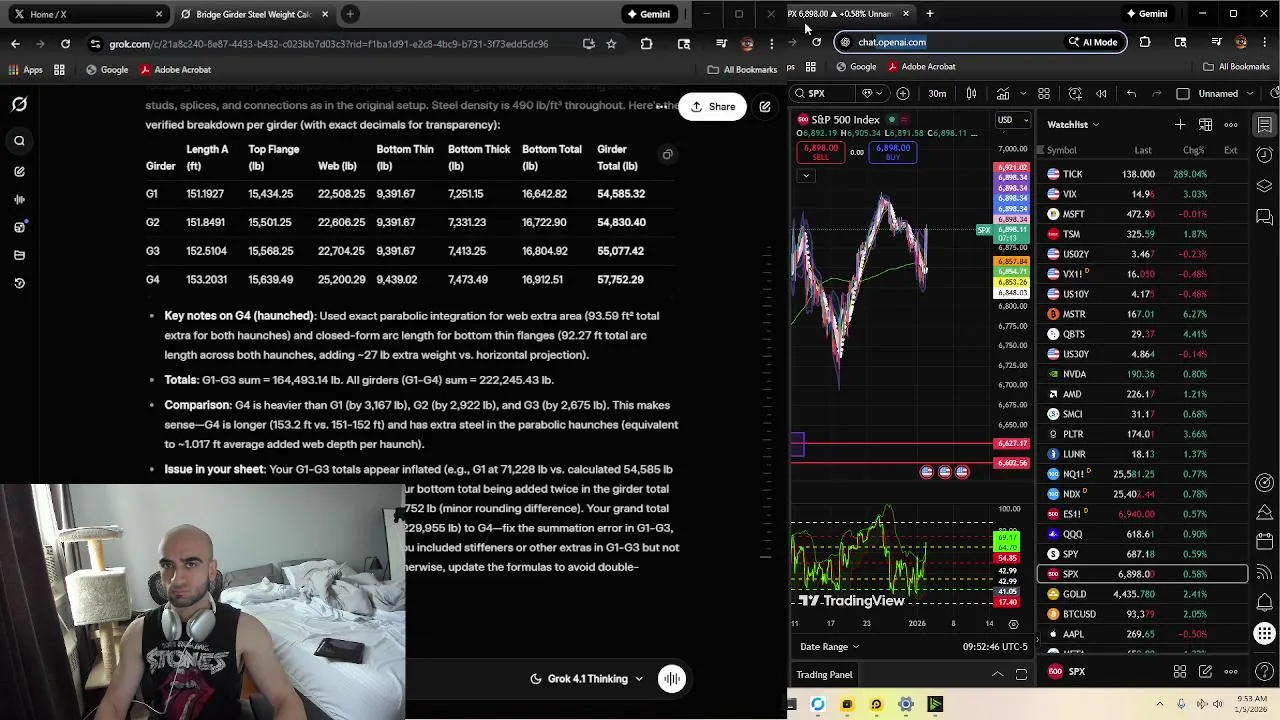The width and height of the screenshot is (1280, 720).
Task: Open TradingView indicator templates grid
Action: pos(1044,93)
